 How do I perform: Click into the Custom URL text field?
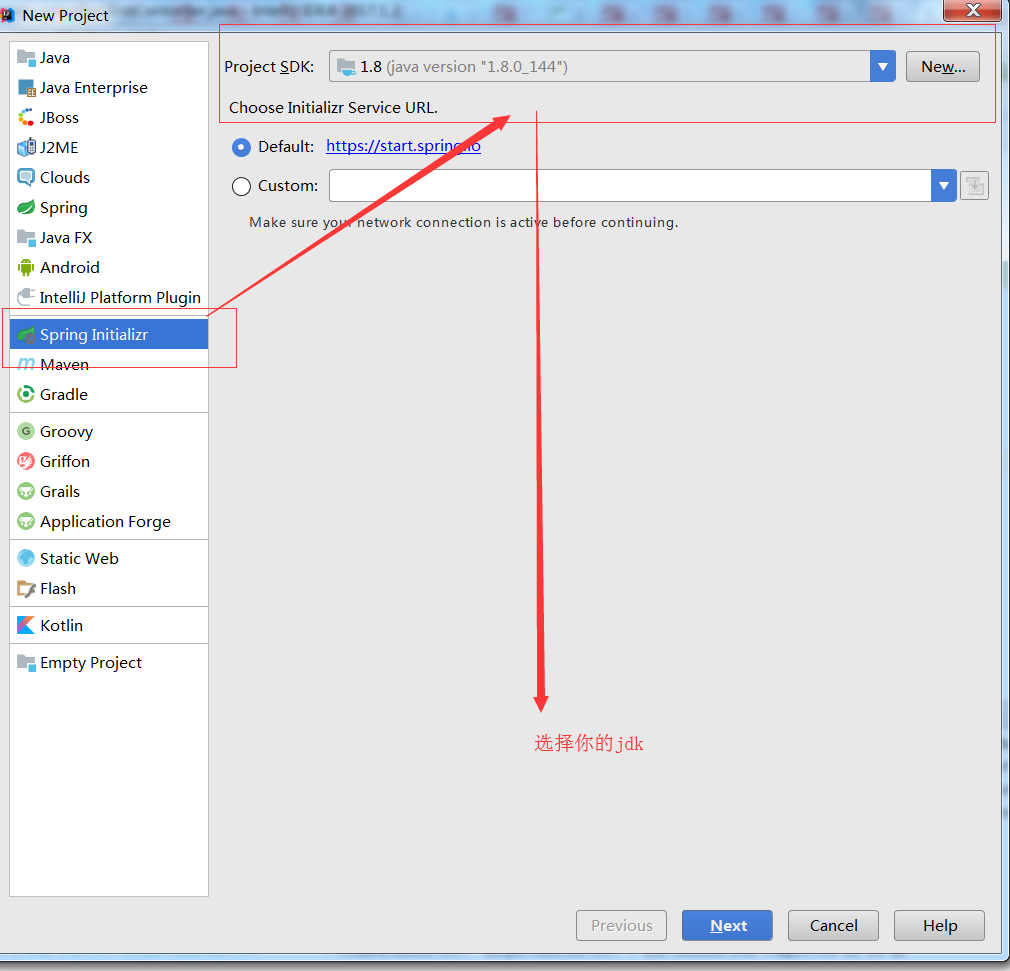tap(630, 186)
